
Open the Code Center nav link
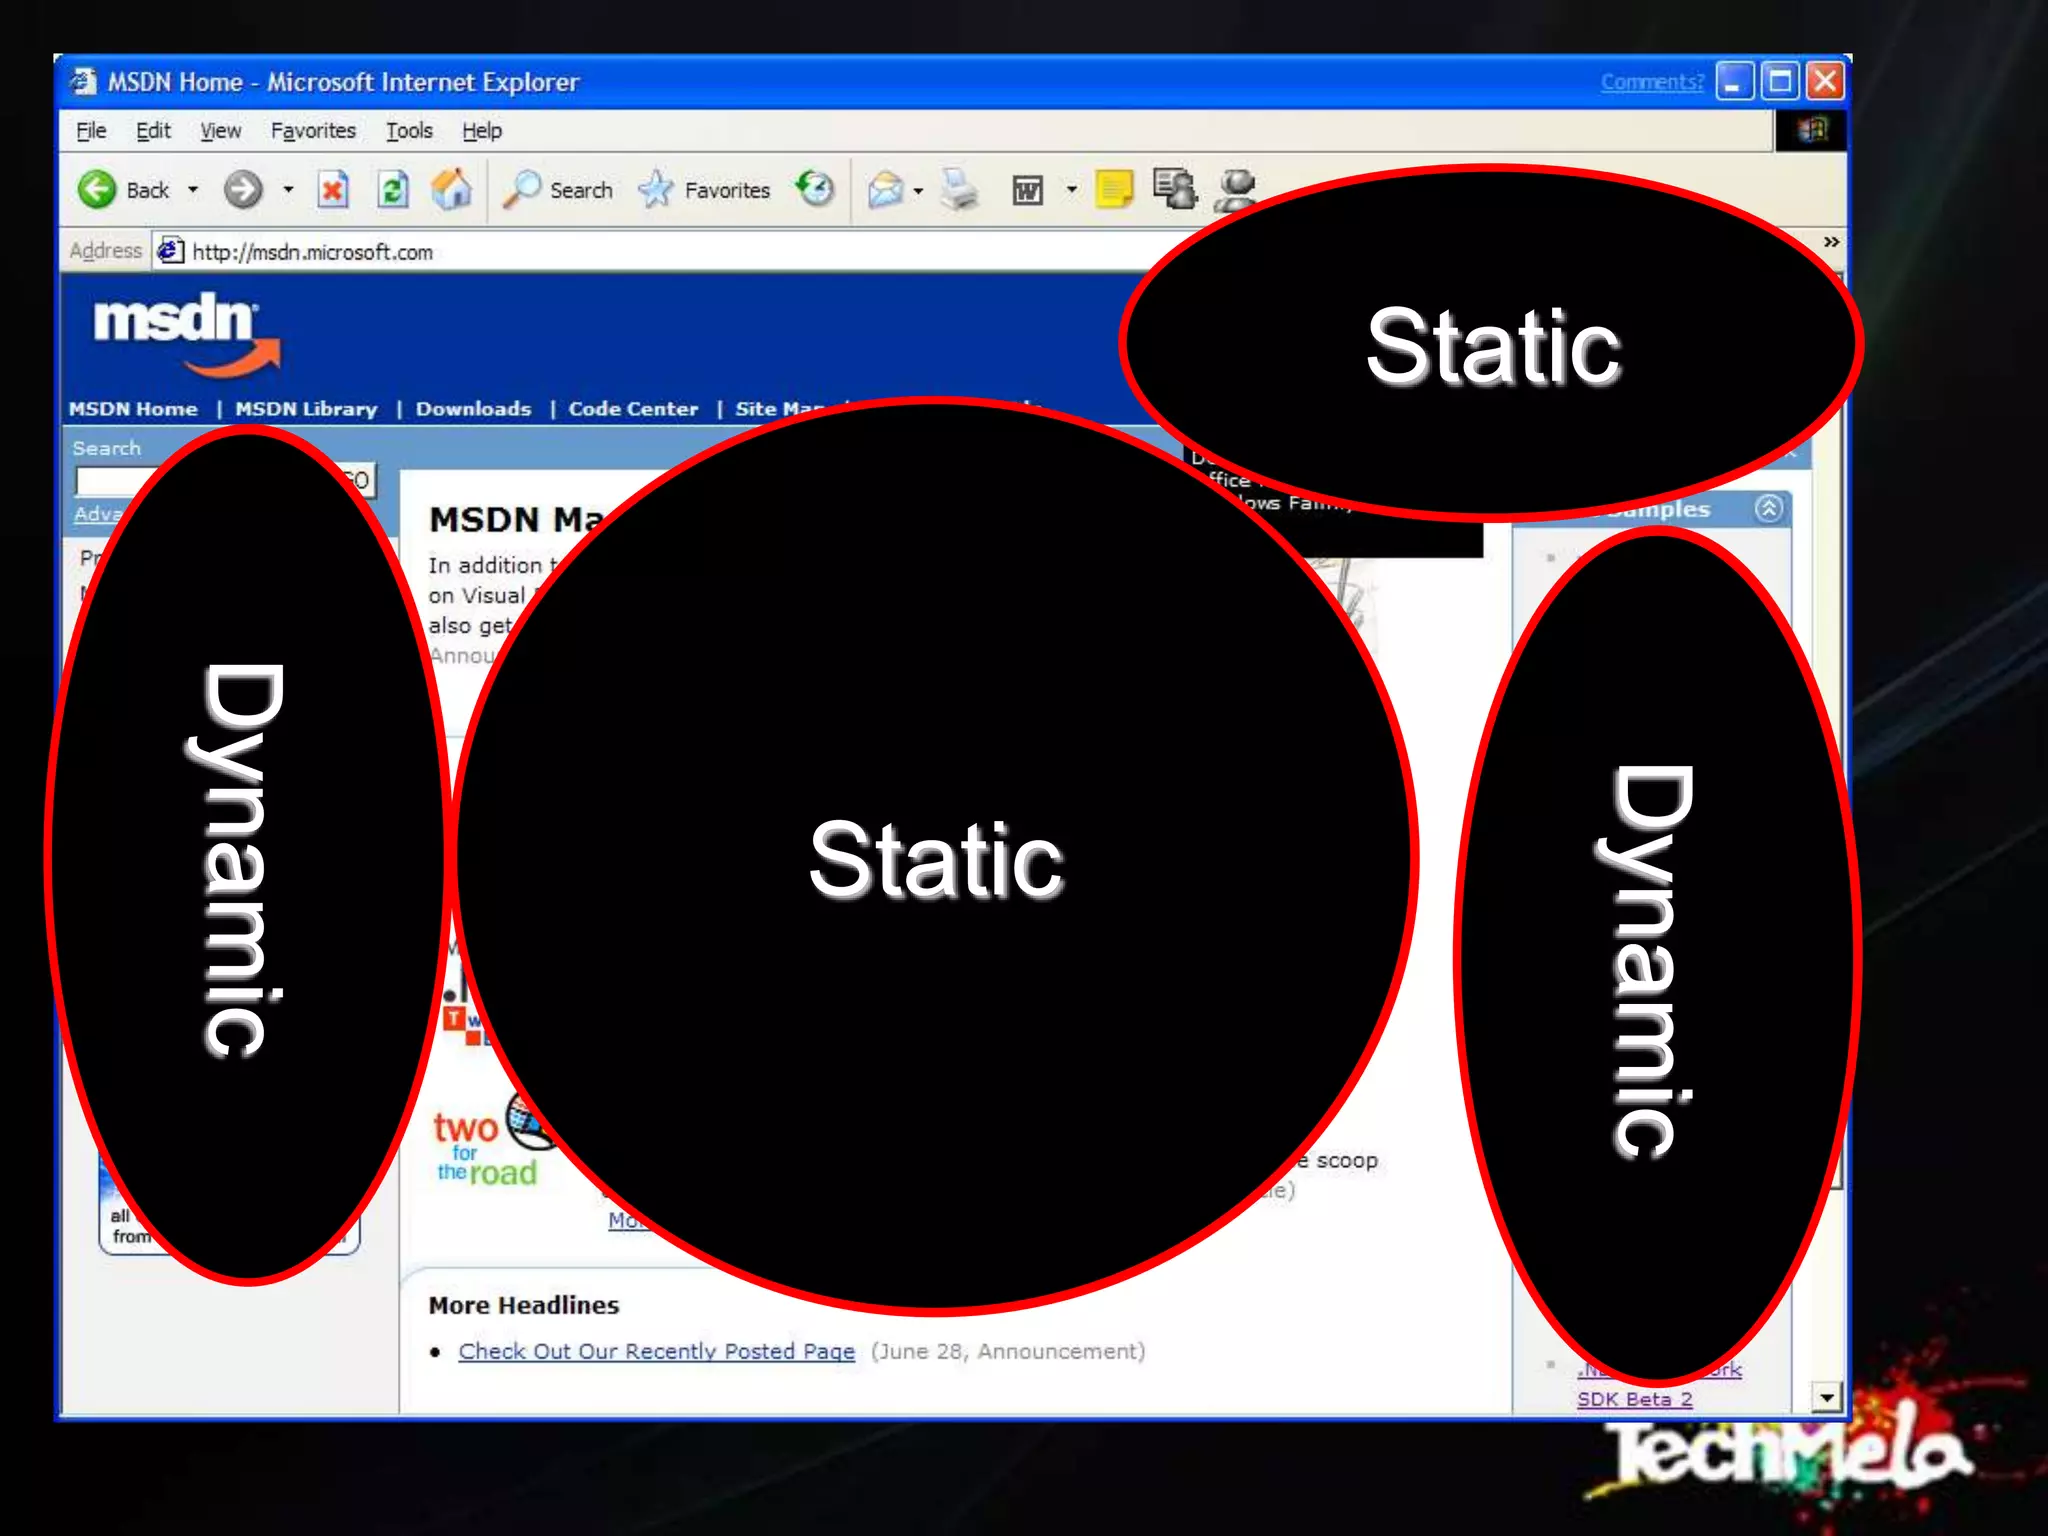[x=633, y=409]
